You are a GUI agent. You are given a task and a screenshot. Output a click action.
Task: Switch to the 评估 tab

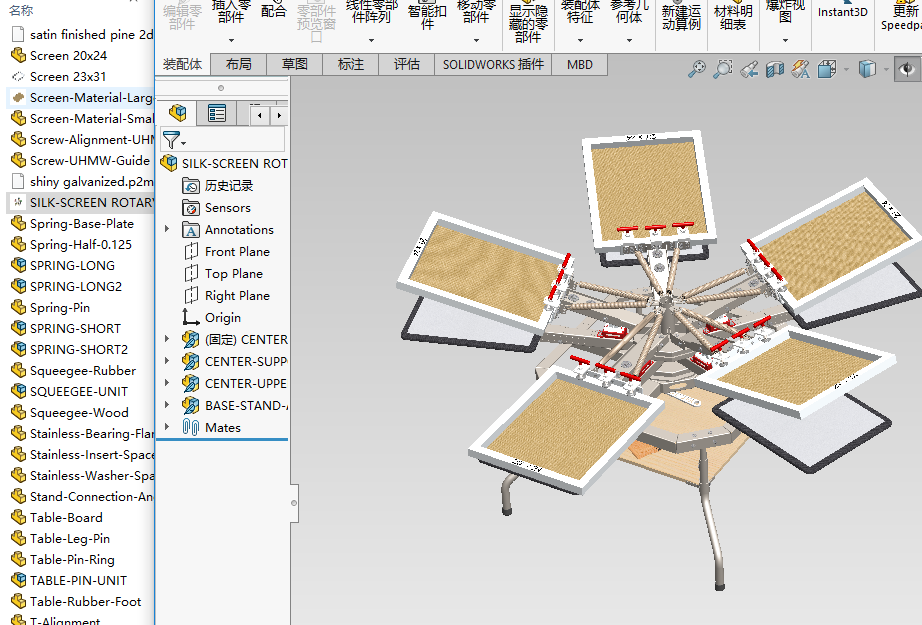(x=407, y=64)
